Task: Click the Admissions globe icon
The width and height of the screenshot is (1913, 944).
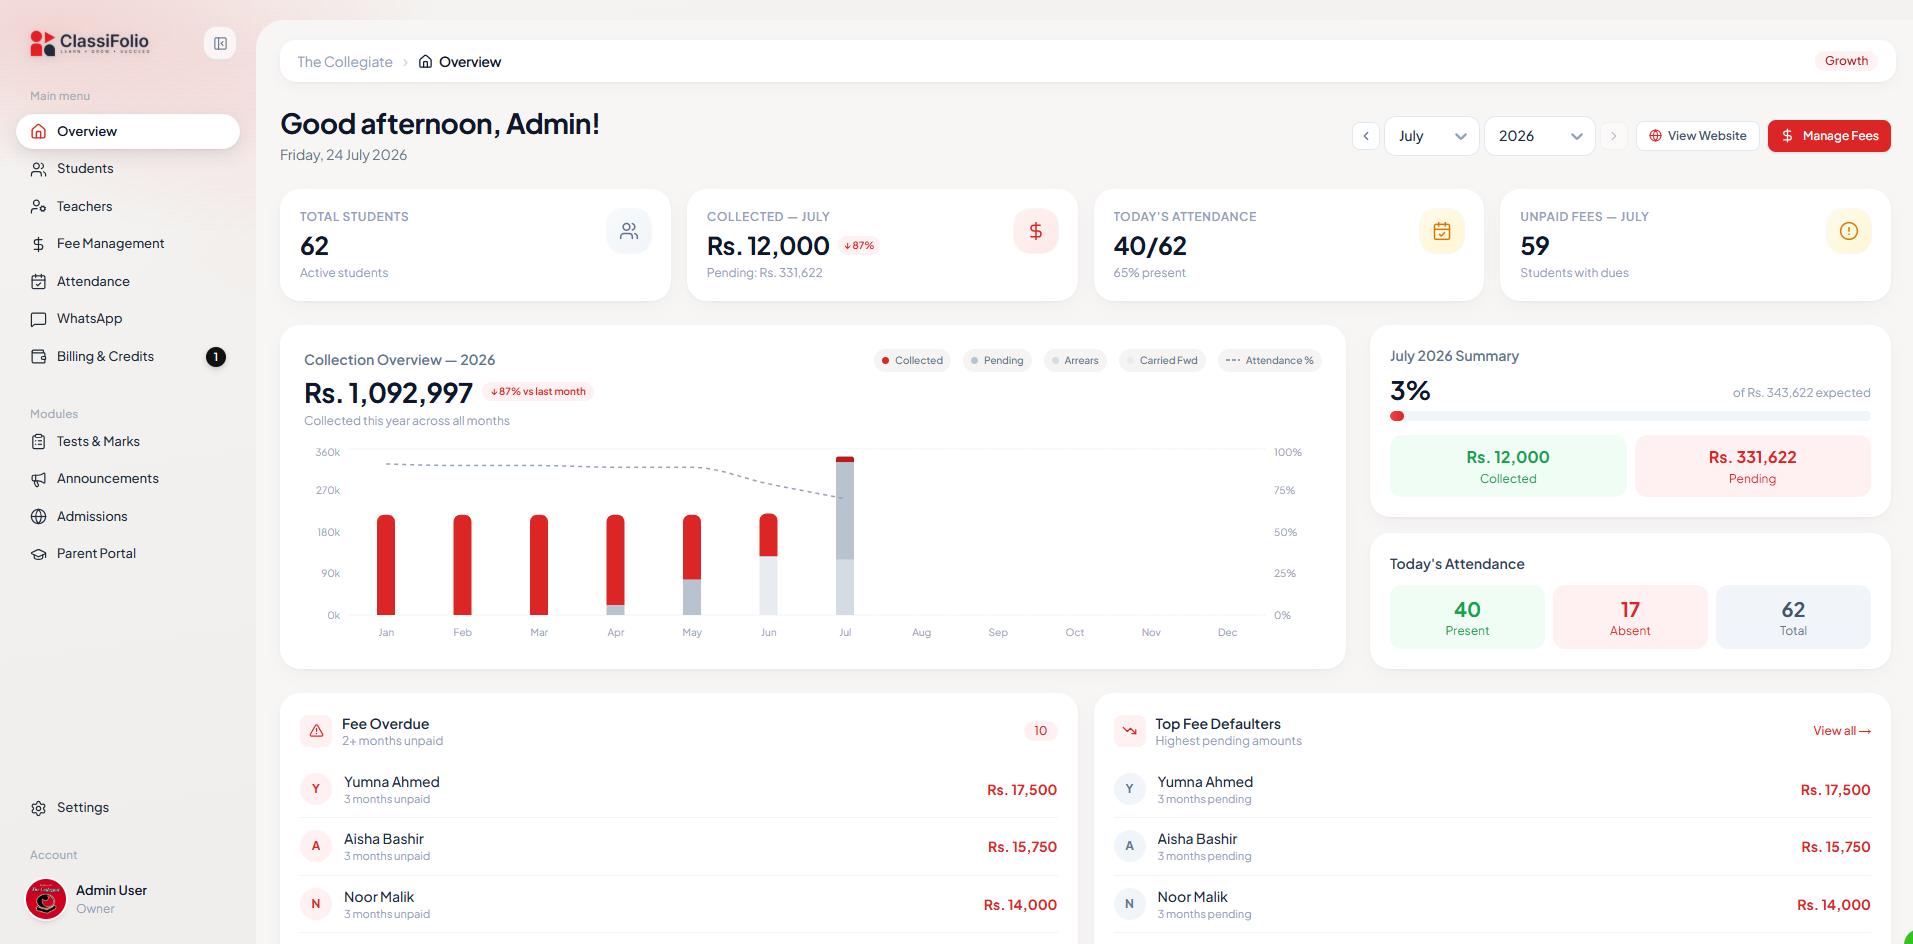Action: point(39,517)
